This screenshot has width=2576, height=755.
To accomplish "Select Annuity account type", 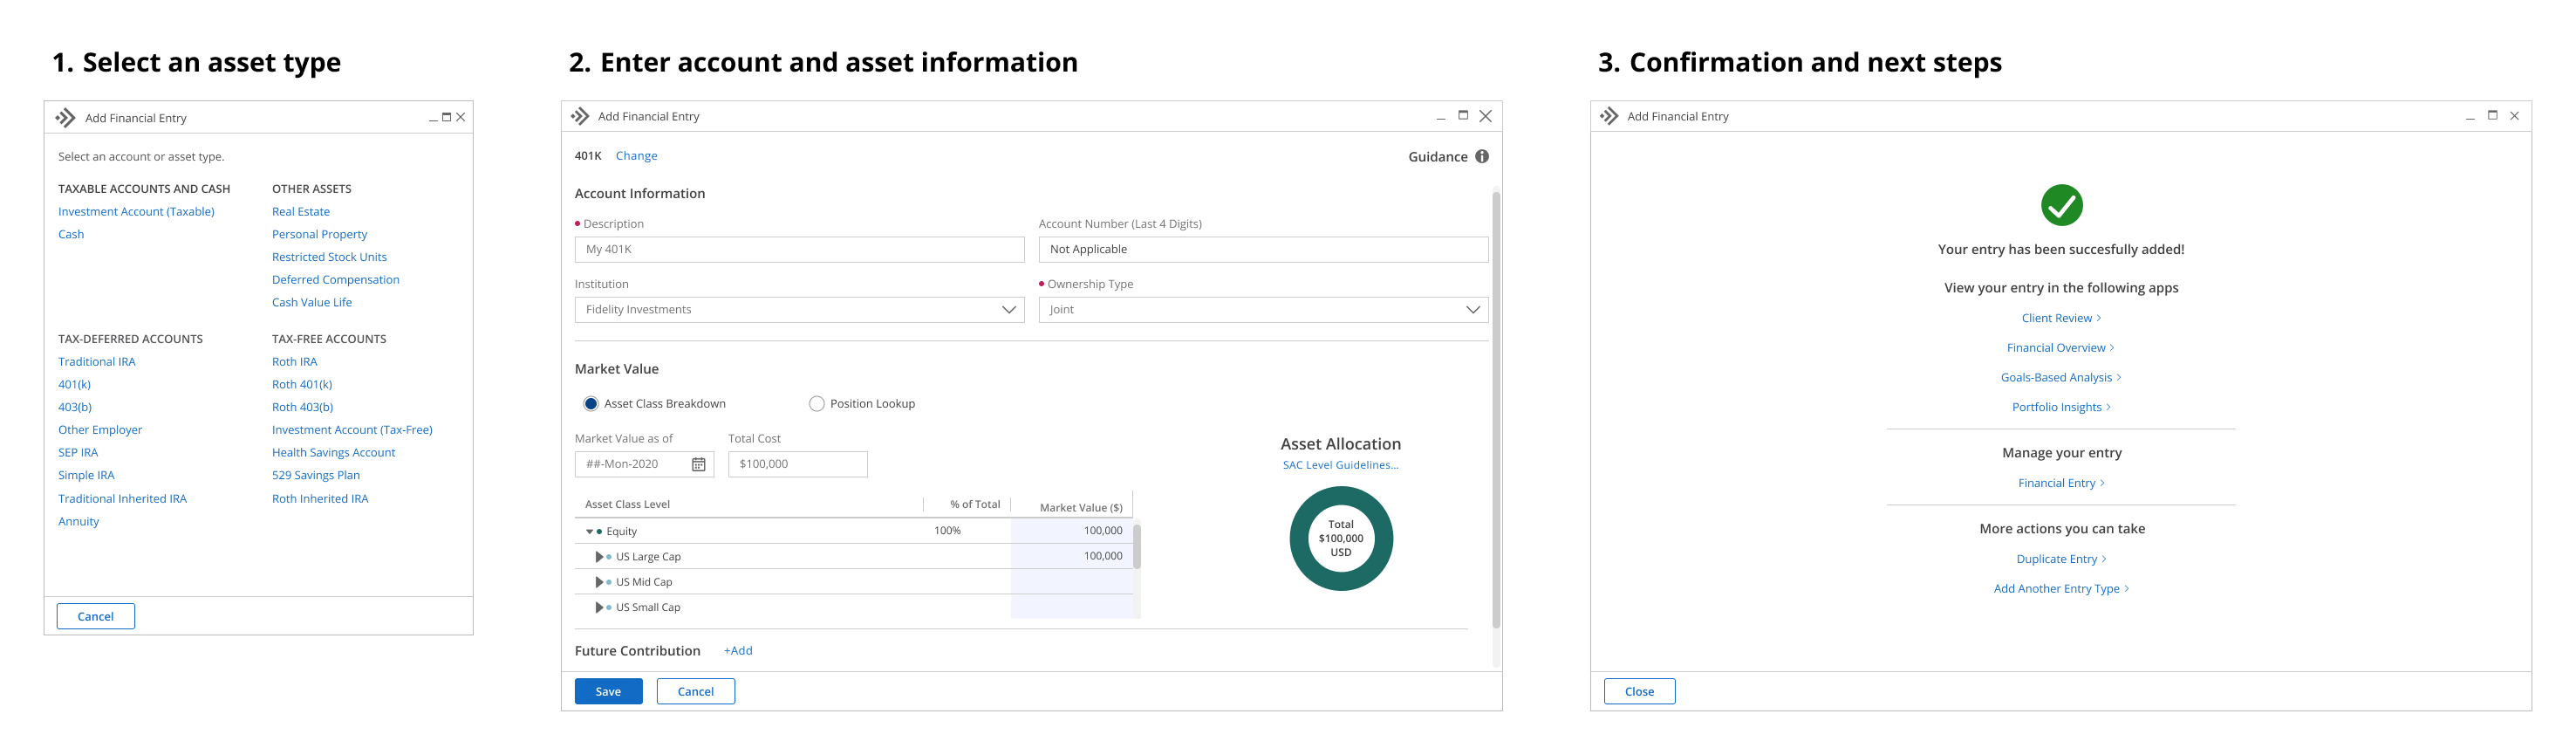I will coord(78,522).
